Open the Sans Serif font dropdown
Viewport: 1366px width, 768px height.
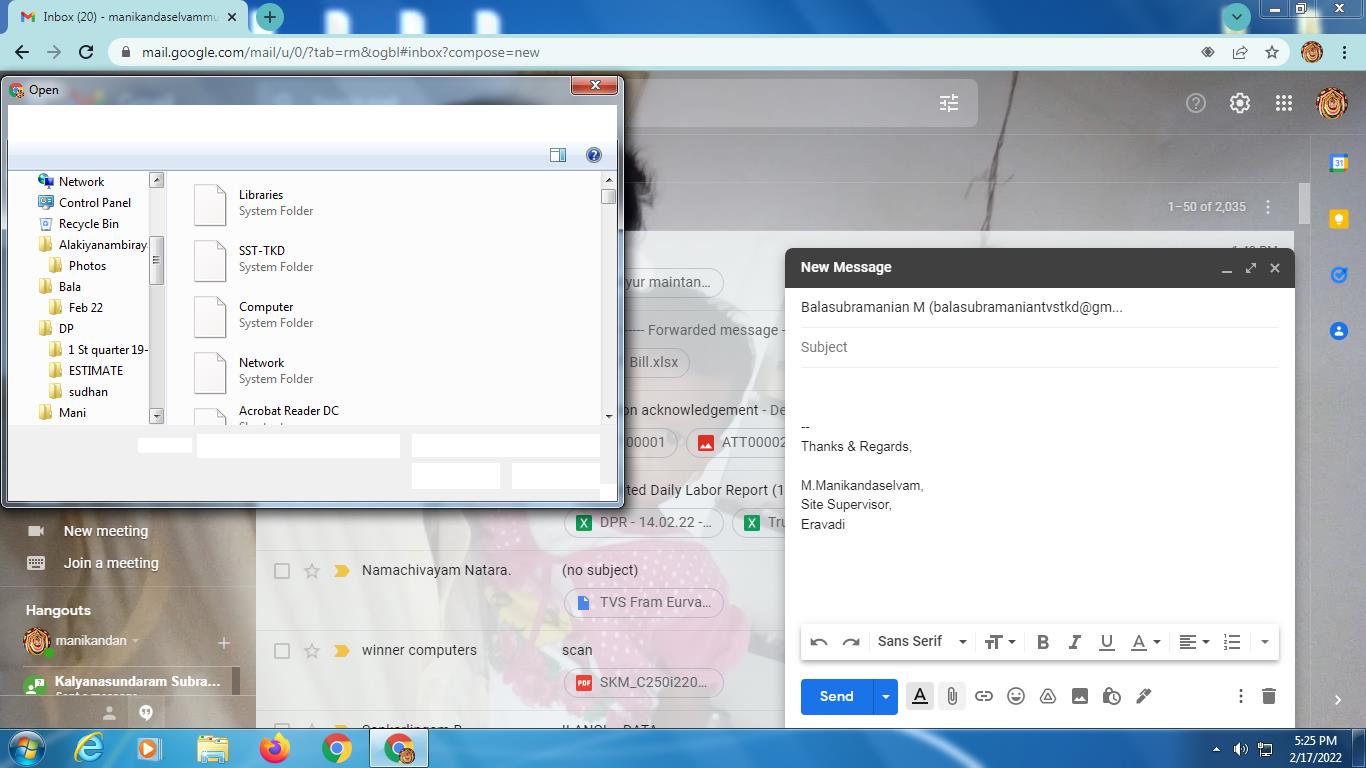[x=921, y=642]
